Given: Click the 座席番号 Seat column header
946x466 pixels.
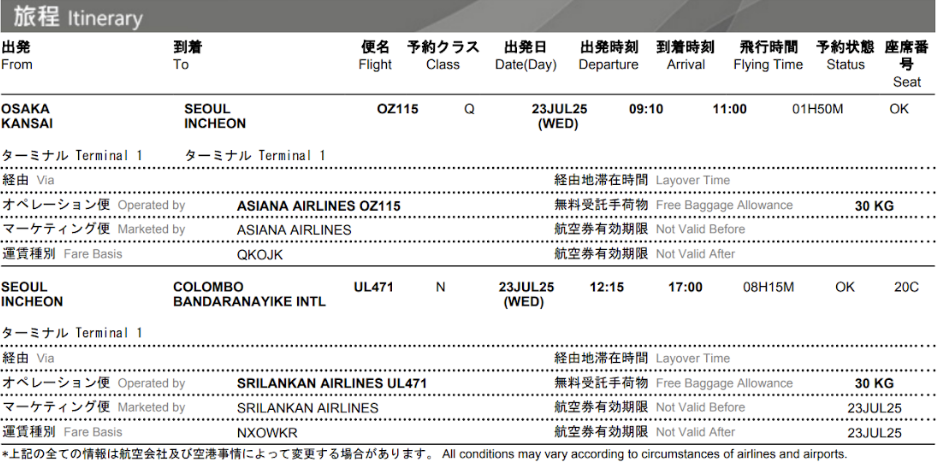Looking at the screenshot, I should click(906, 64).
